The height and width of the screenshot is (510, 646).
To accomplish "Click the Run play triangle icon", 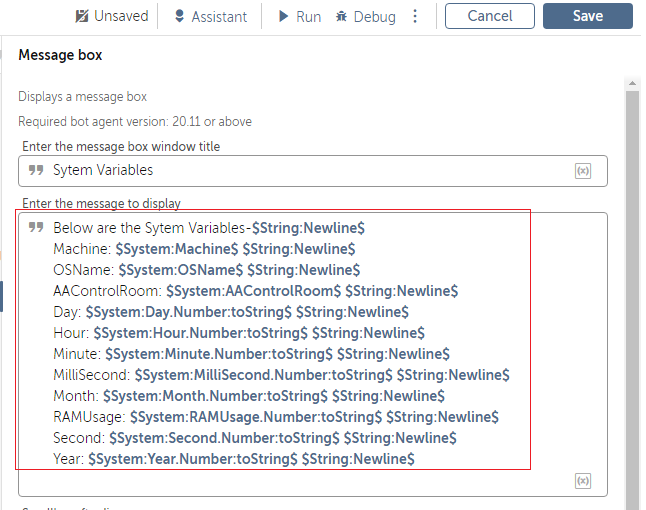I will [283, 16].
